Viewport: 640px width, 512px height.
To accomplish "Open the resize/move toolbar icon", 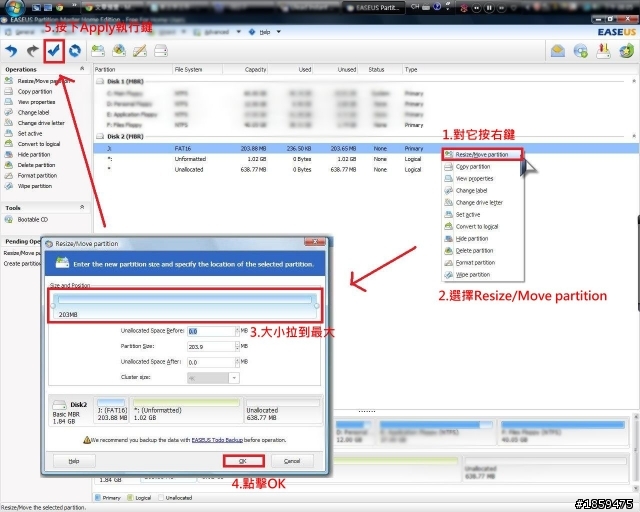I will pos(98,51).
